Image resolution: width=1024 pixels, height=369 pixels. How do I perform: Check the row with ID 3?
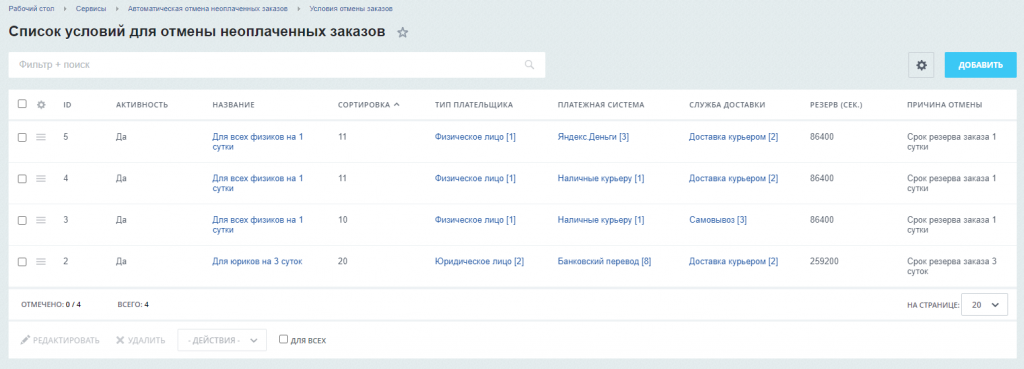tap(22, 220)
